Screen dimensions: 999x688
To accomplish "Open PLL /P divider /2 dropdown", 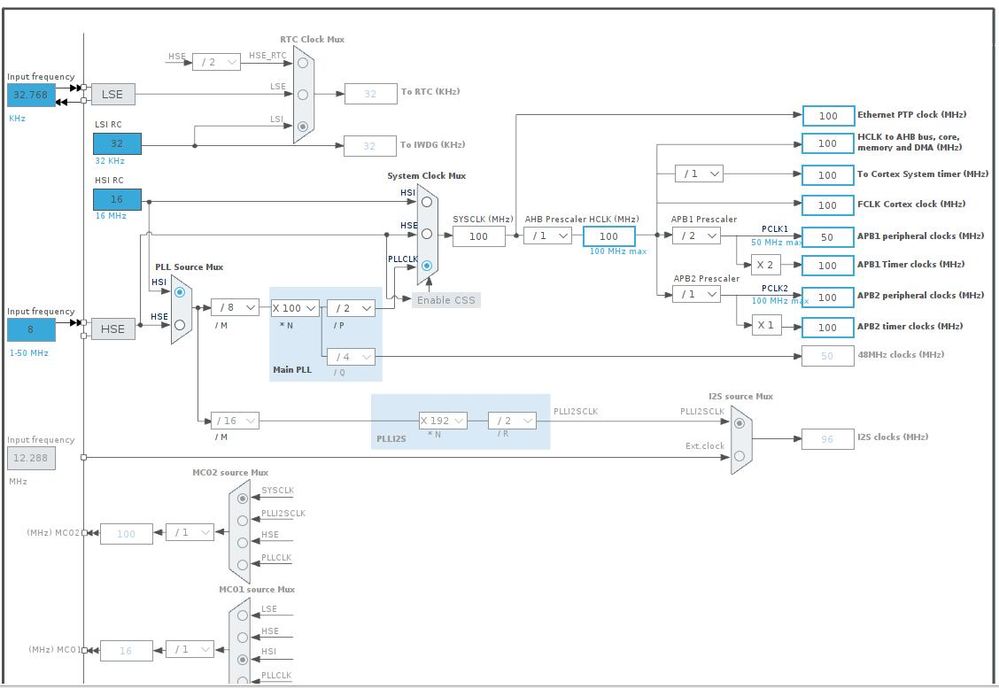I will click(351, 308).
